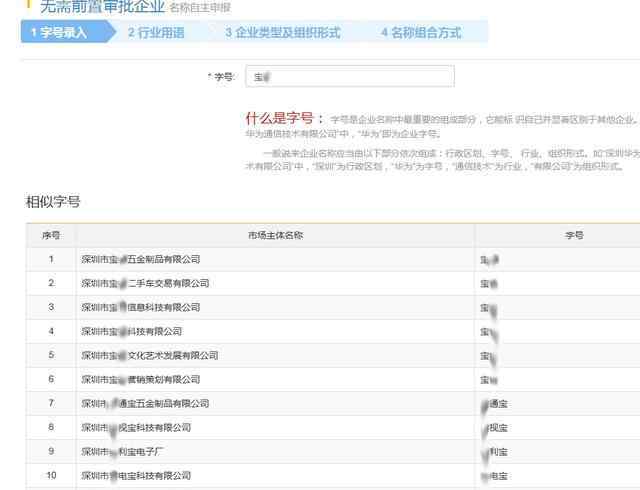Screen dimensions: 640x490
Task: Open step 3 企业类型及组织形式
Action: click(282, 32)
